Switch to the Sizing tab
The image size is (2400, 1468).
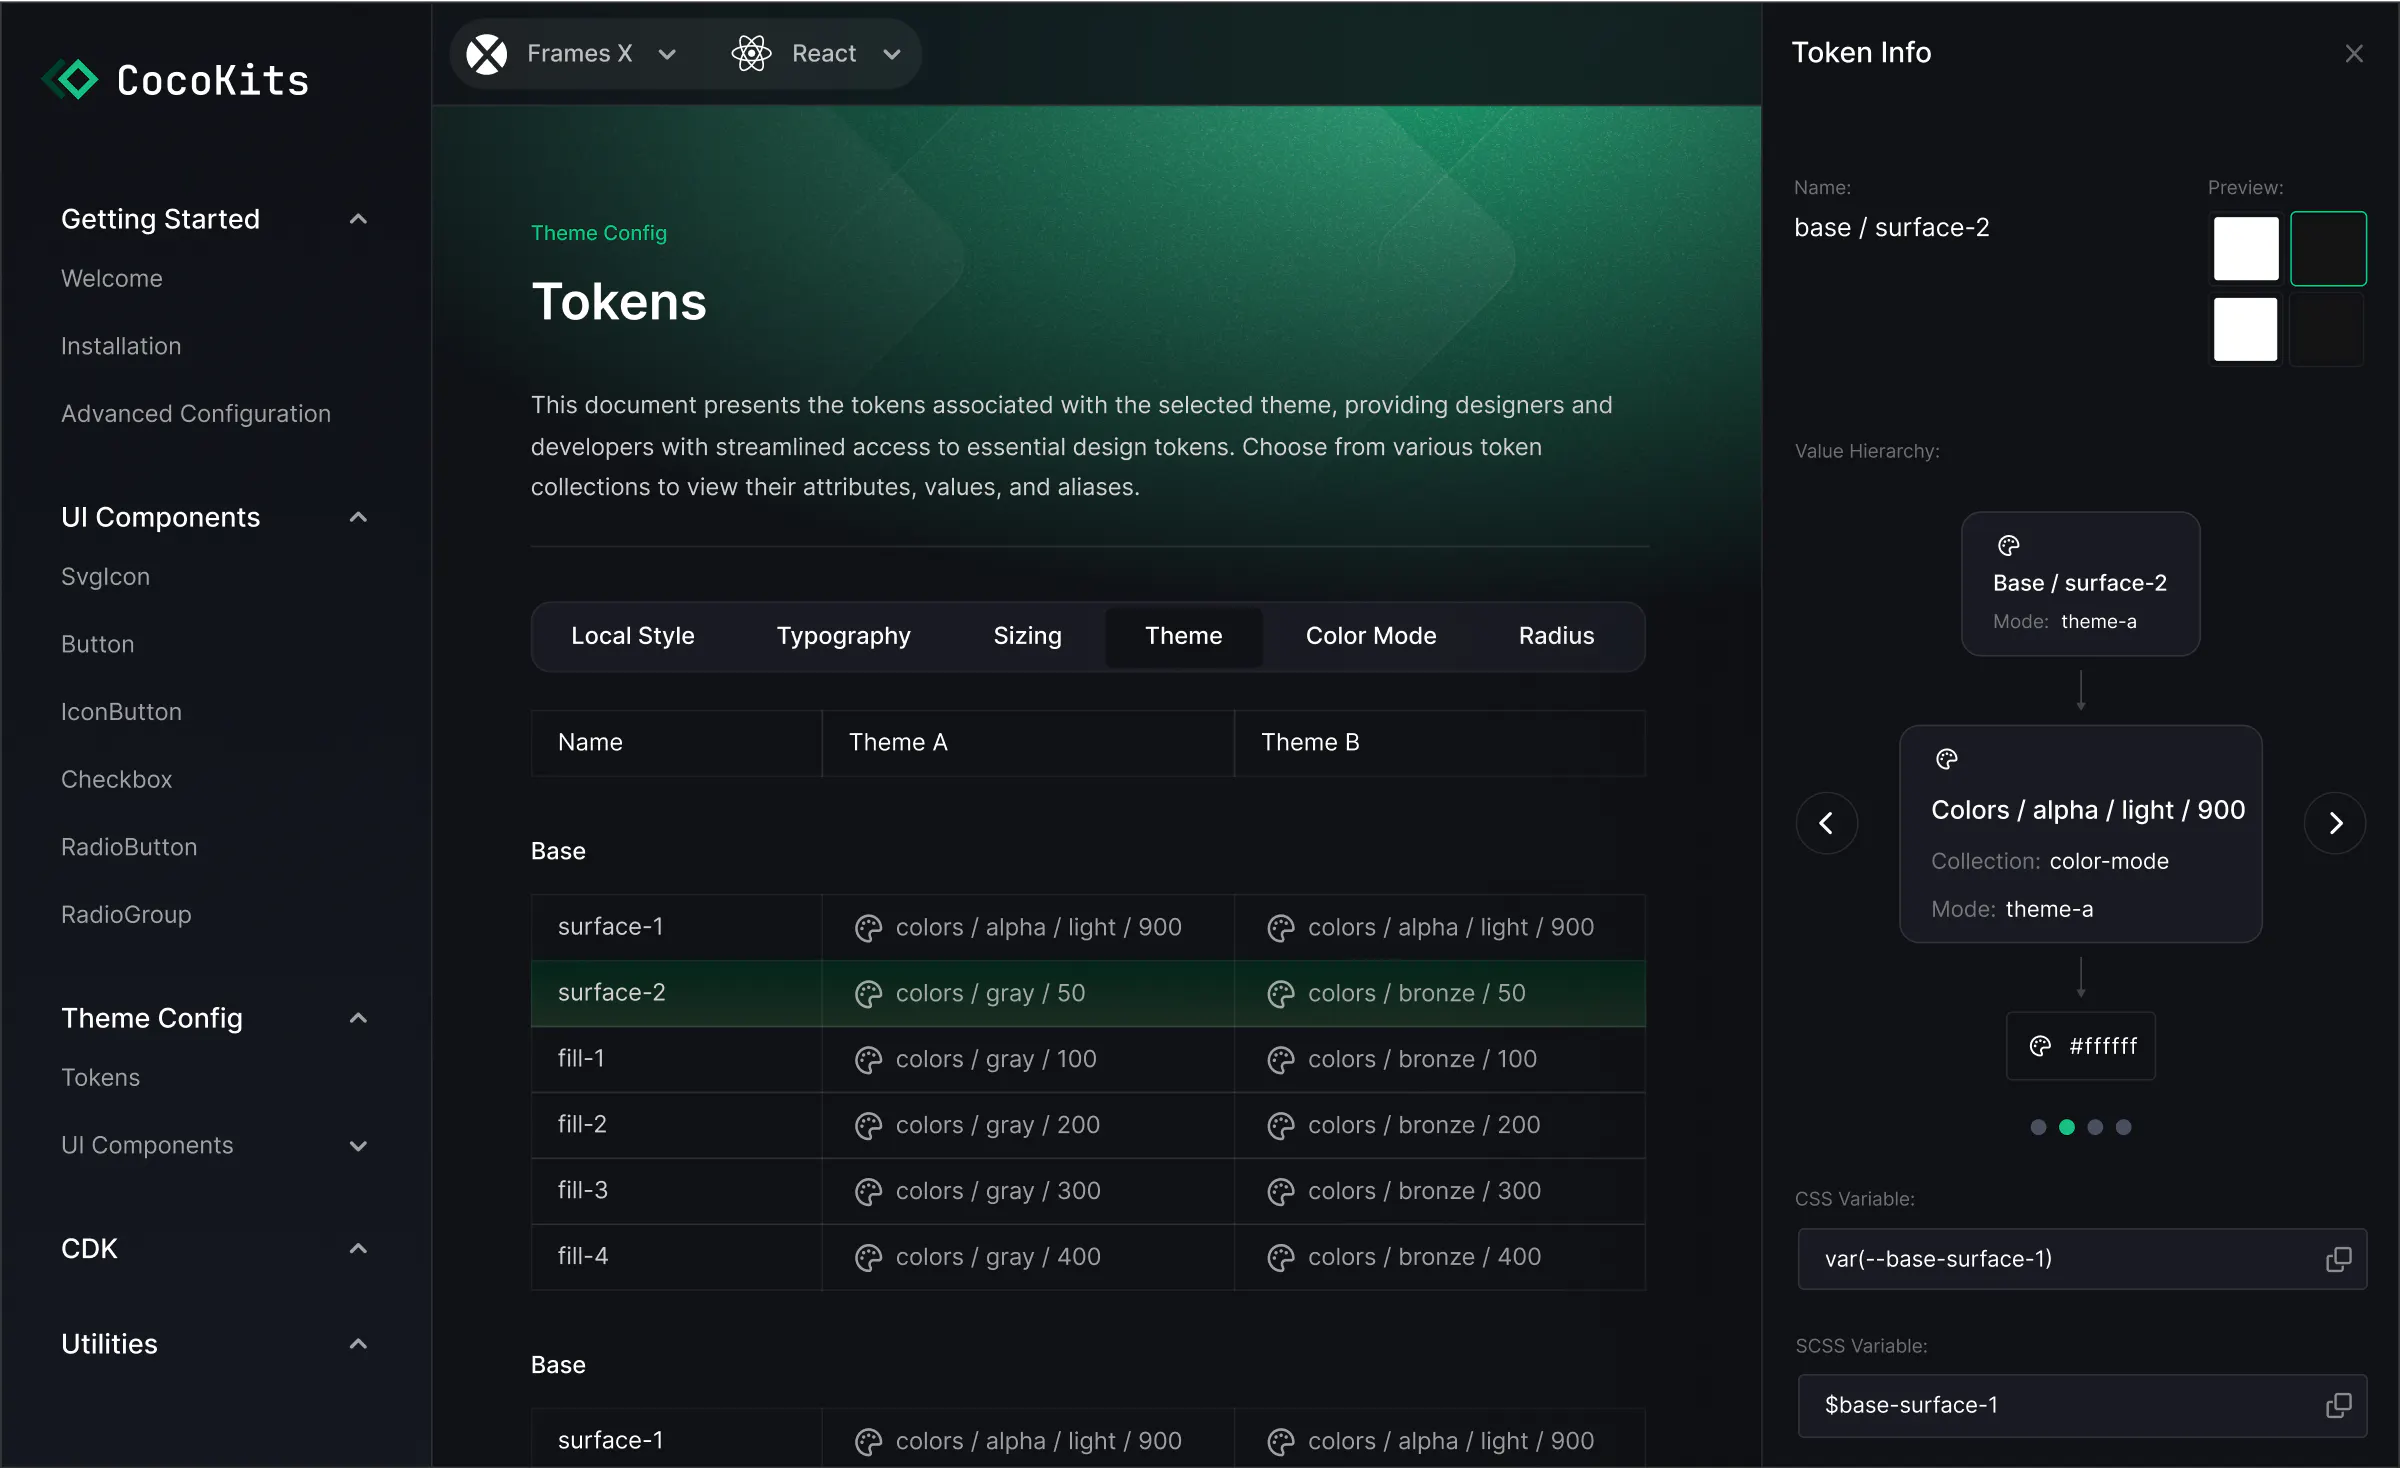[x=1027, y=636]
